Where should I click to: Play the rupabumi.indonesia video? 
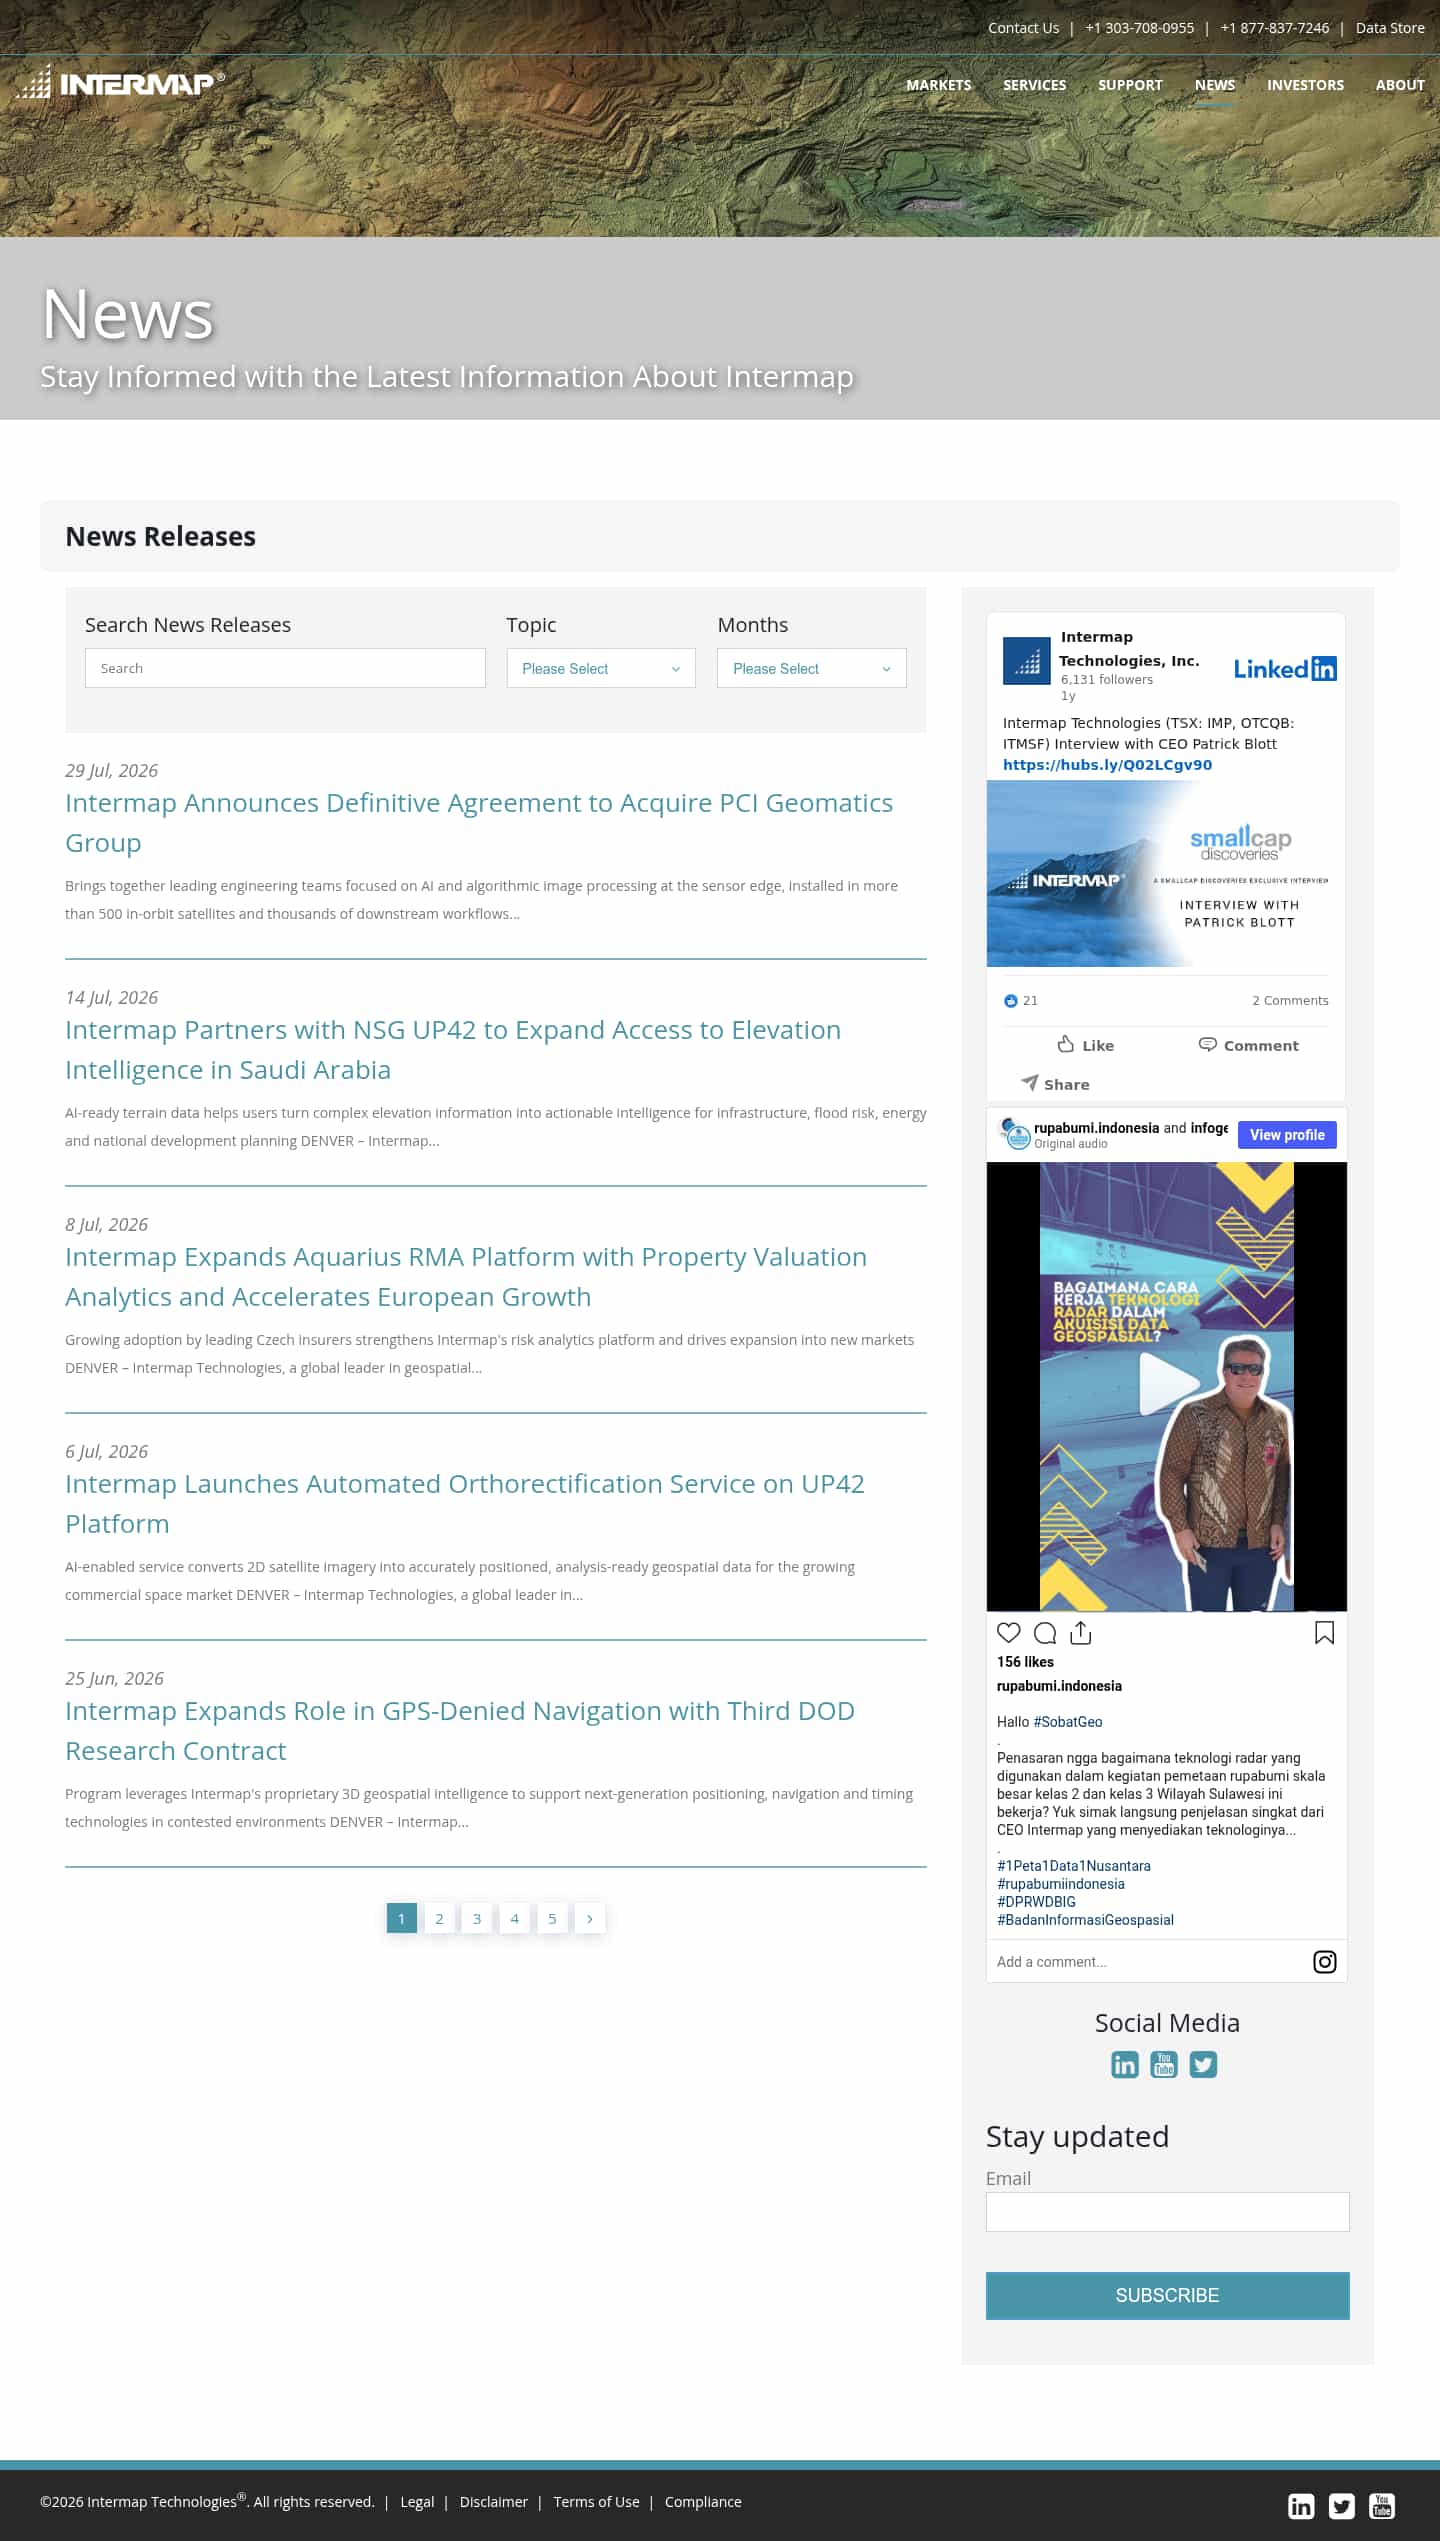(1167, 1384)
